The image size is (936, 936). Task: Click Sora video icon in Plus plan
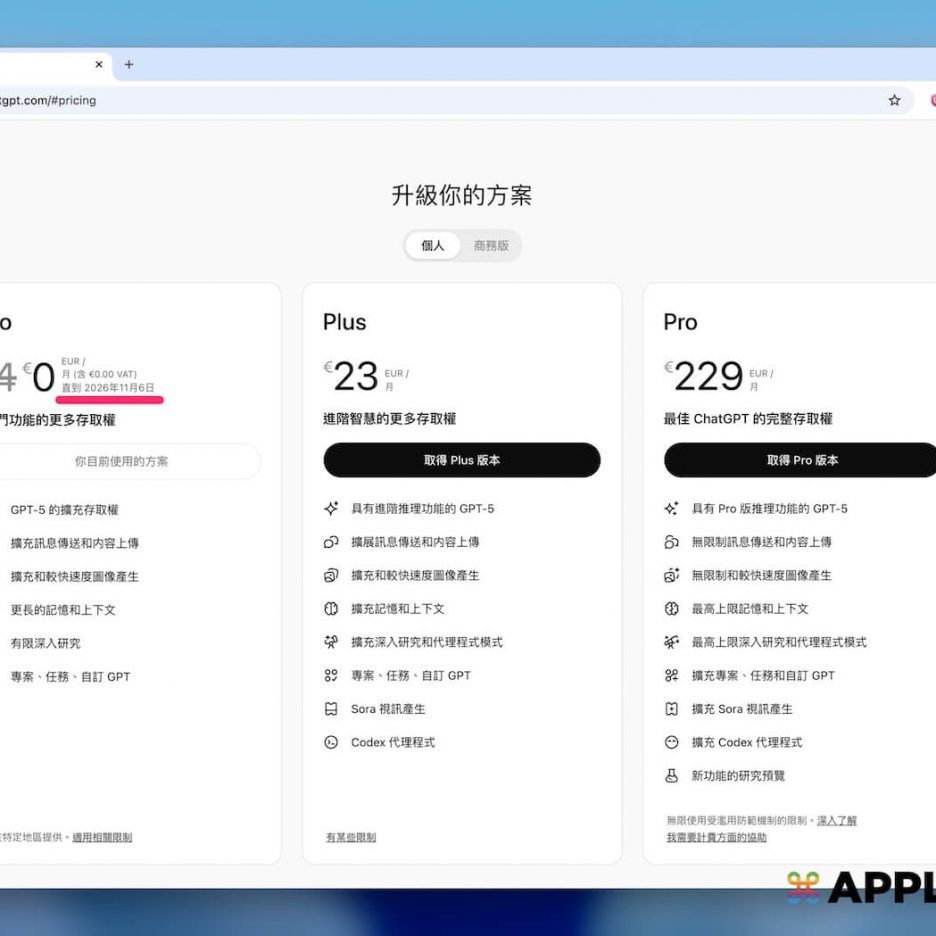click(331, 708)
